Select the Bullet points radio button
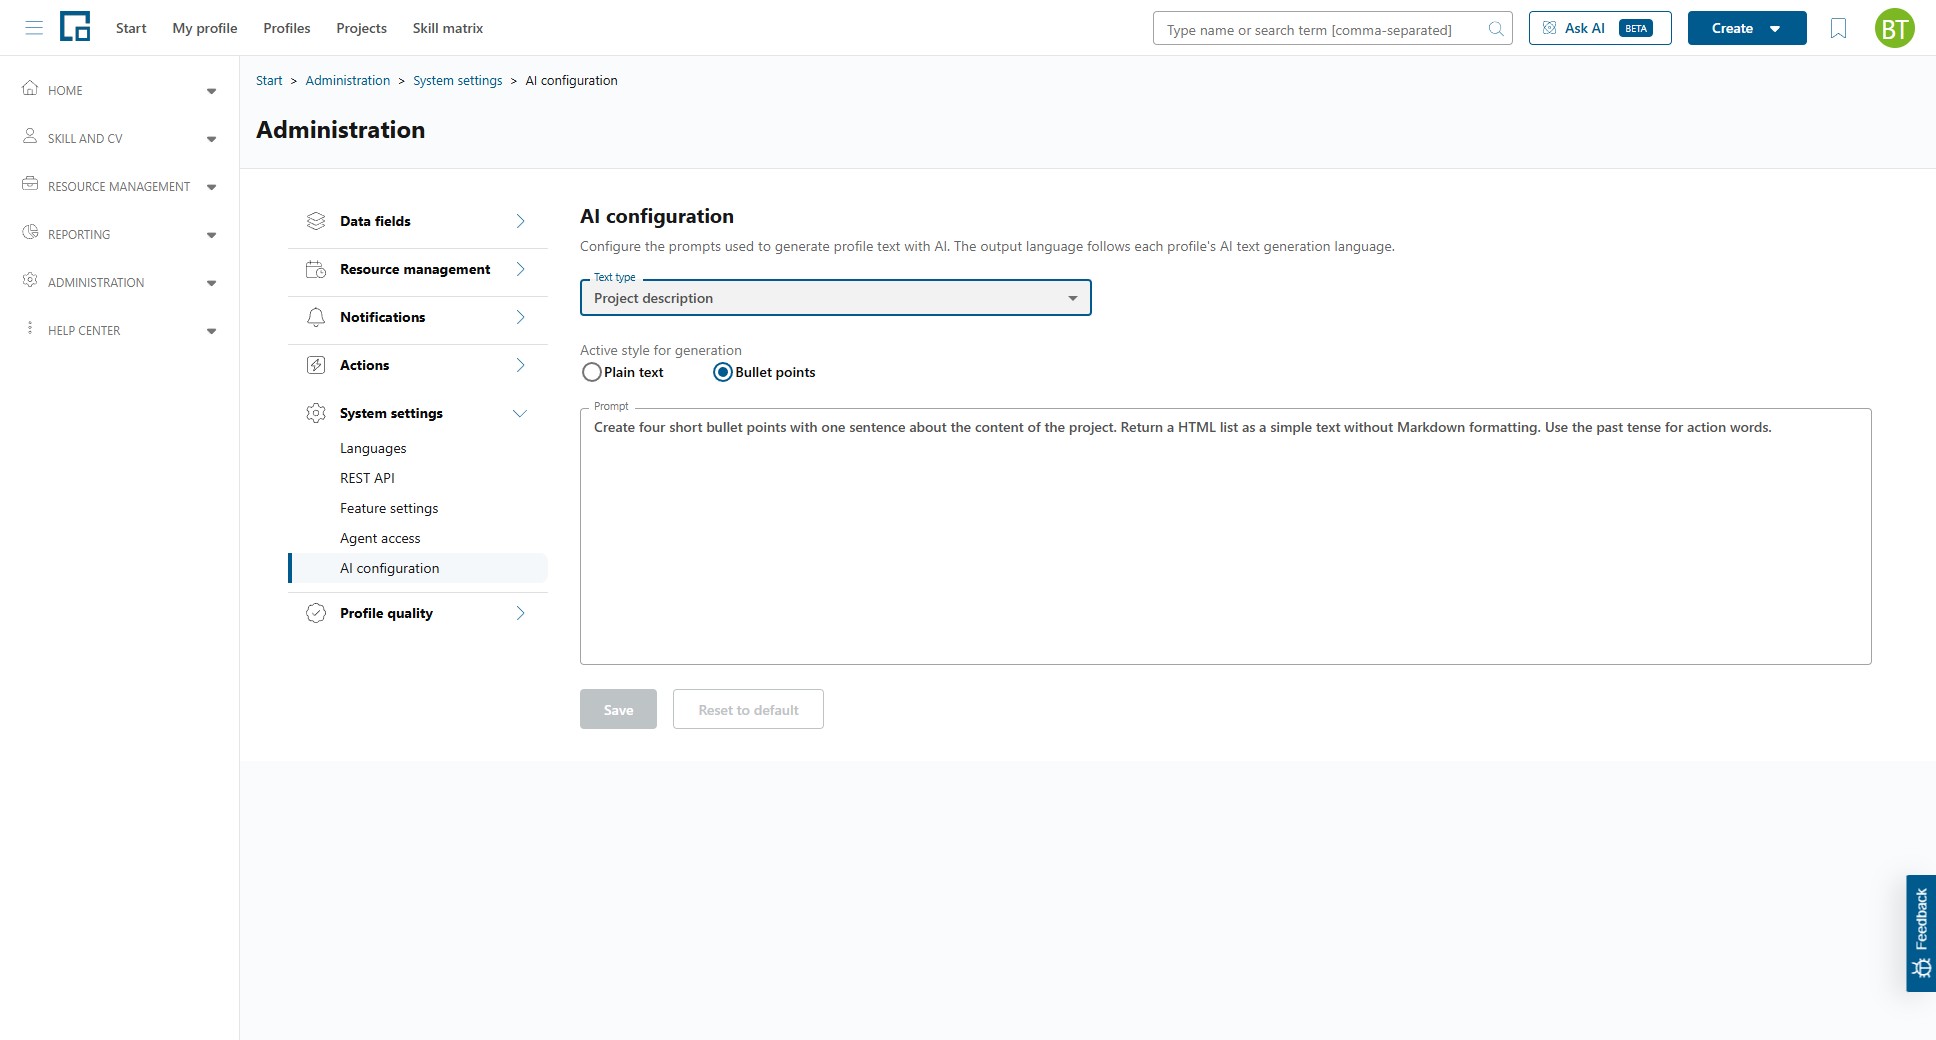 point(723,372)
